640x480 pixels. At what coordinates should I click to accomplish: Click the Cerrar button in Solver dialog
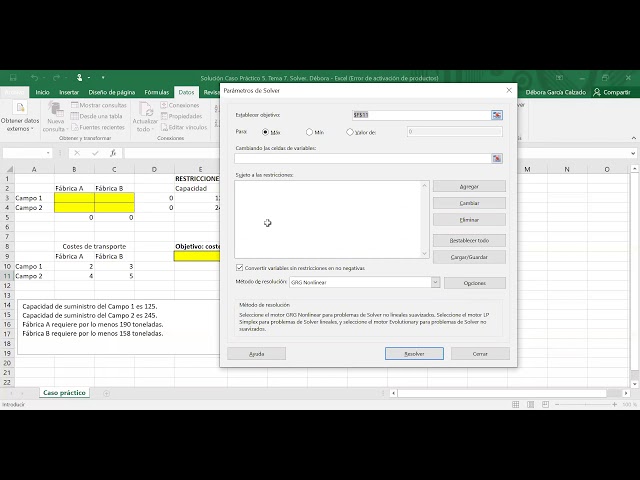(x=480, y=353)
